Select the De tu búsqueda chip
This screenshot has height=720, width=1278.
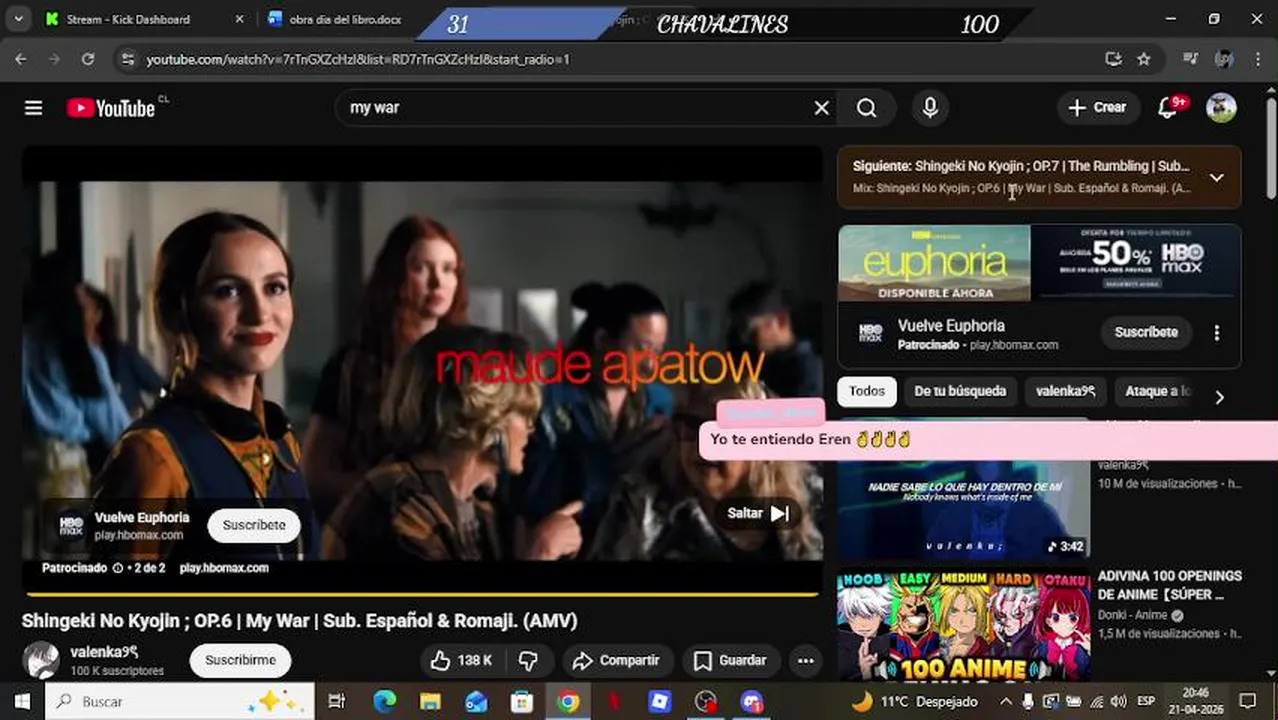tap(959, 391)
